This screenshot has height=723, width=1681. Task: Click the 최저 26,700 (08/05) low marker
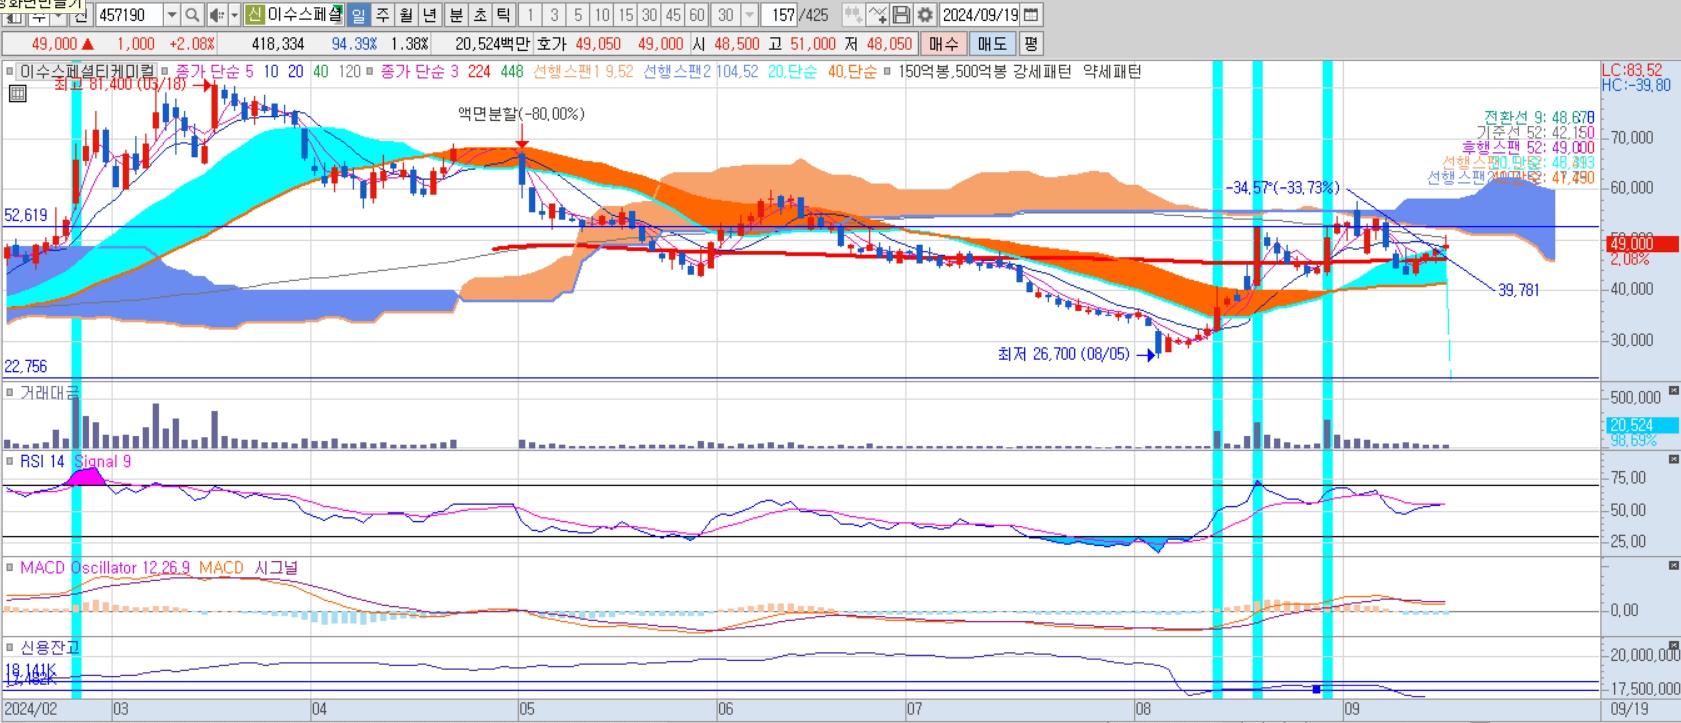tap(1063, 354)
